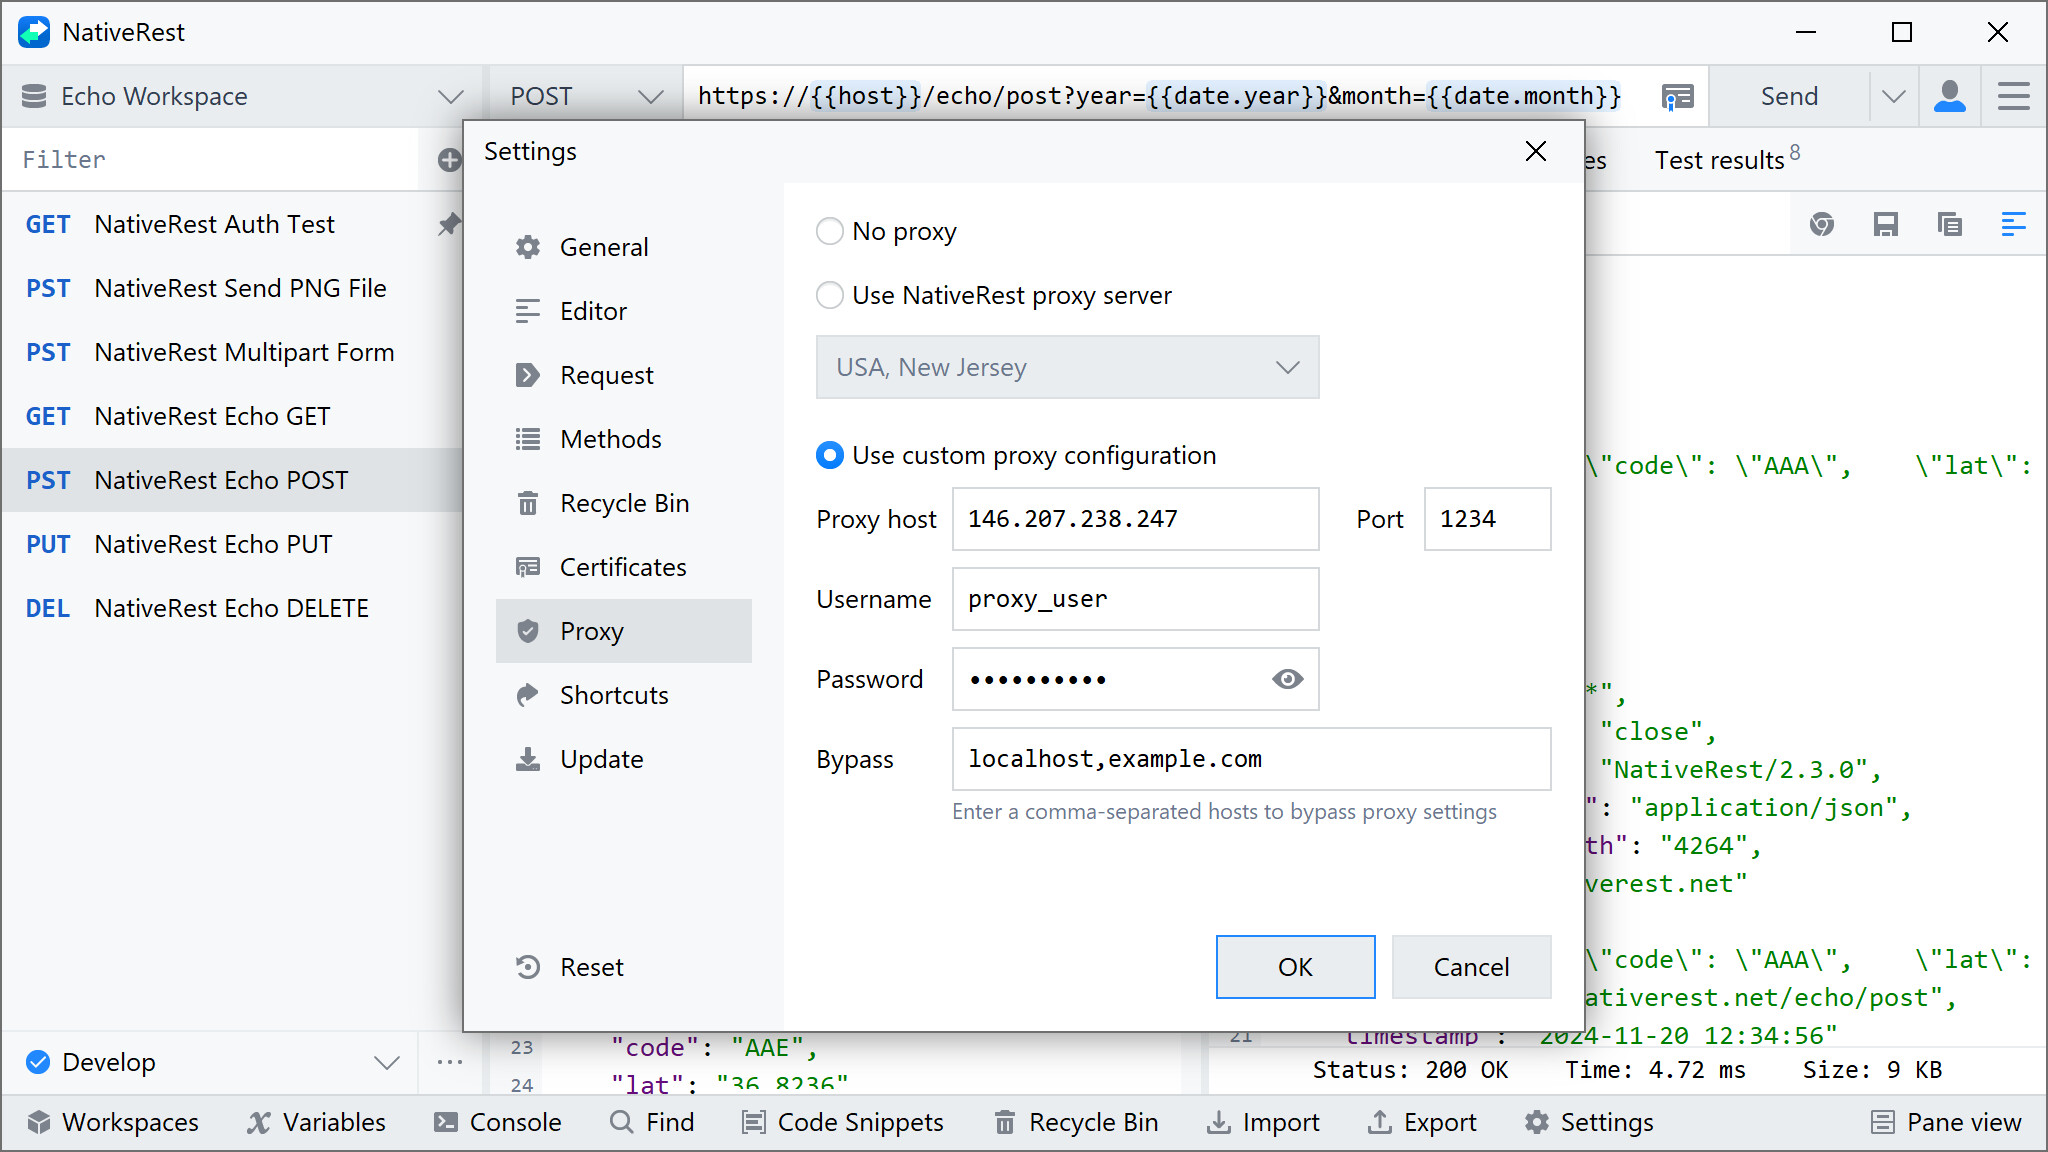Click inside the Bypass hosts field
This screenshot has height=1152, width=2048.
tap(1250, 759)
